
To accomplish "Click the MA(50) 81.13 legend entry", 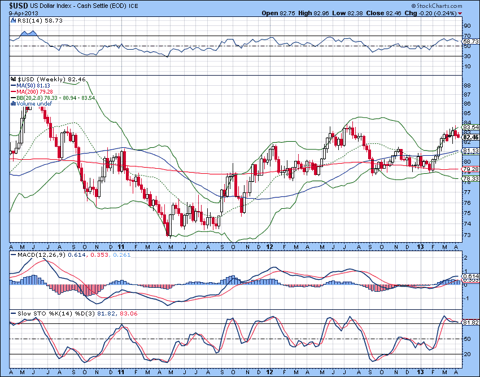I will tap(30, 86).
